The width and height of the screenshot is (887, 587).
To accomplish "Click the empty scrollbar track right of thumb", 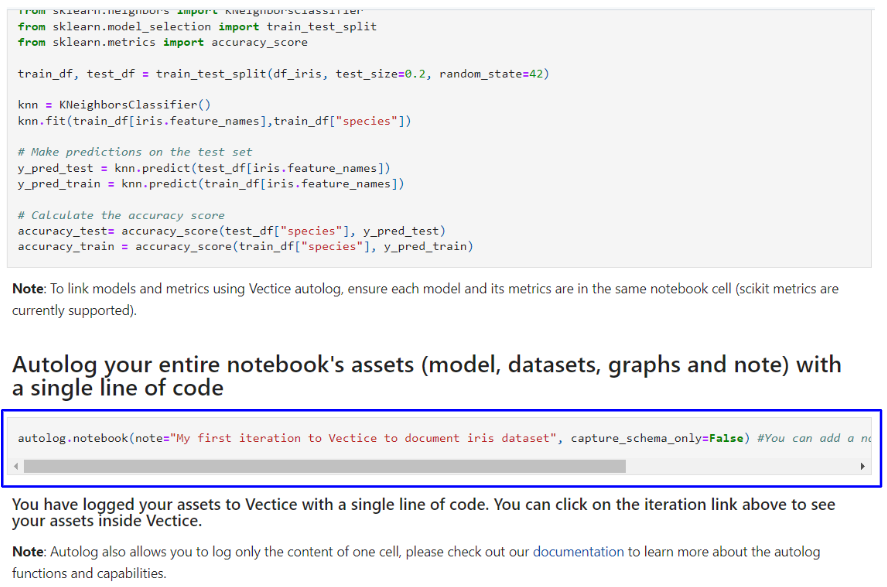I will pos(740,466).
